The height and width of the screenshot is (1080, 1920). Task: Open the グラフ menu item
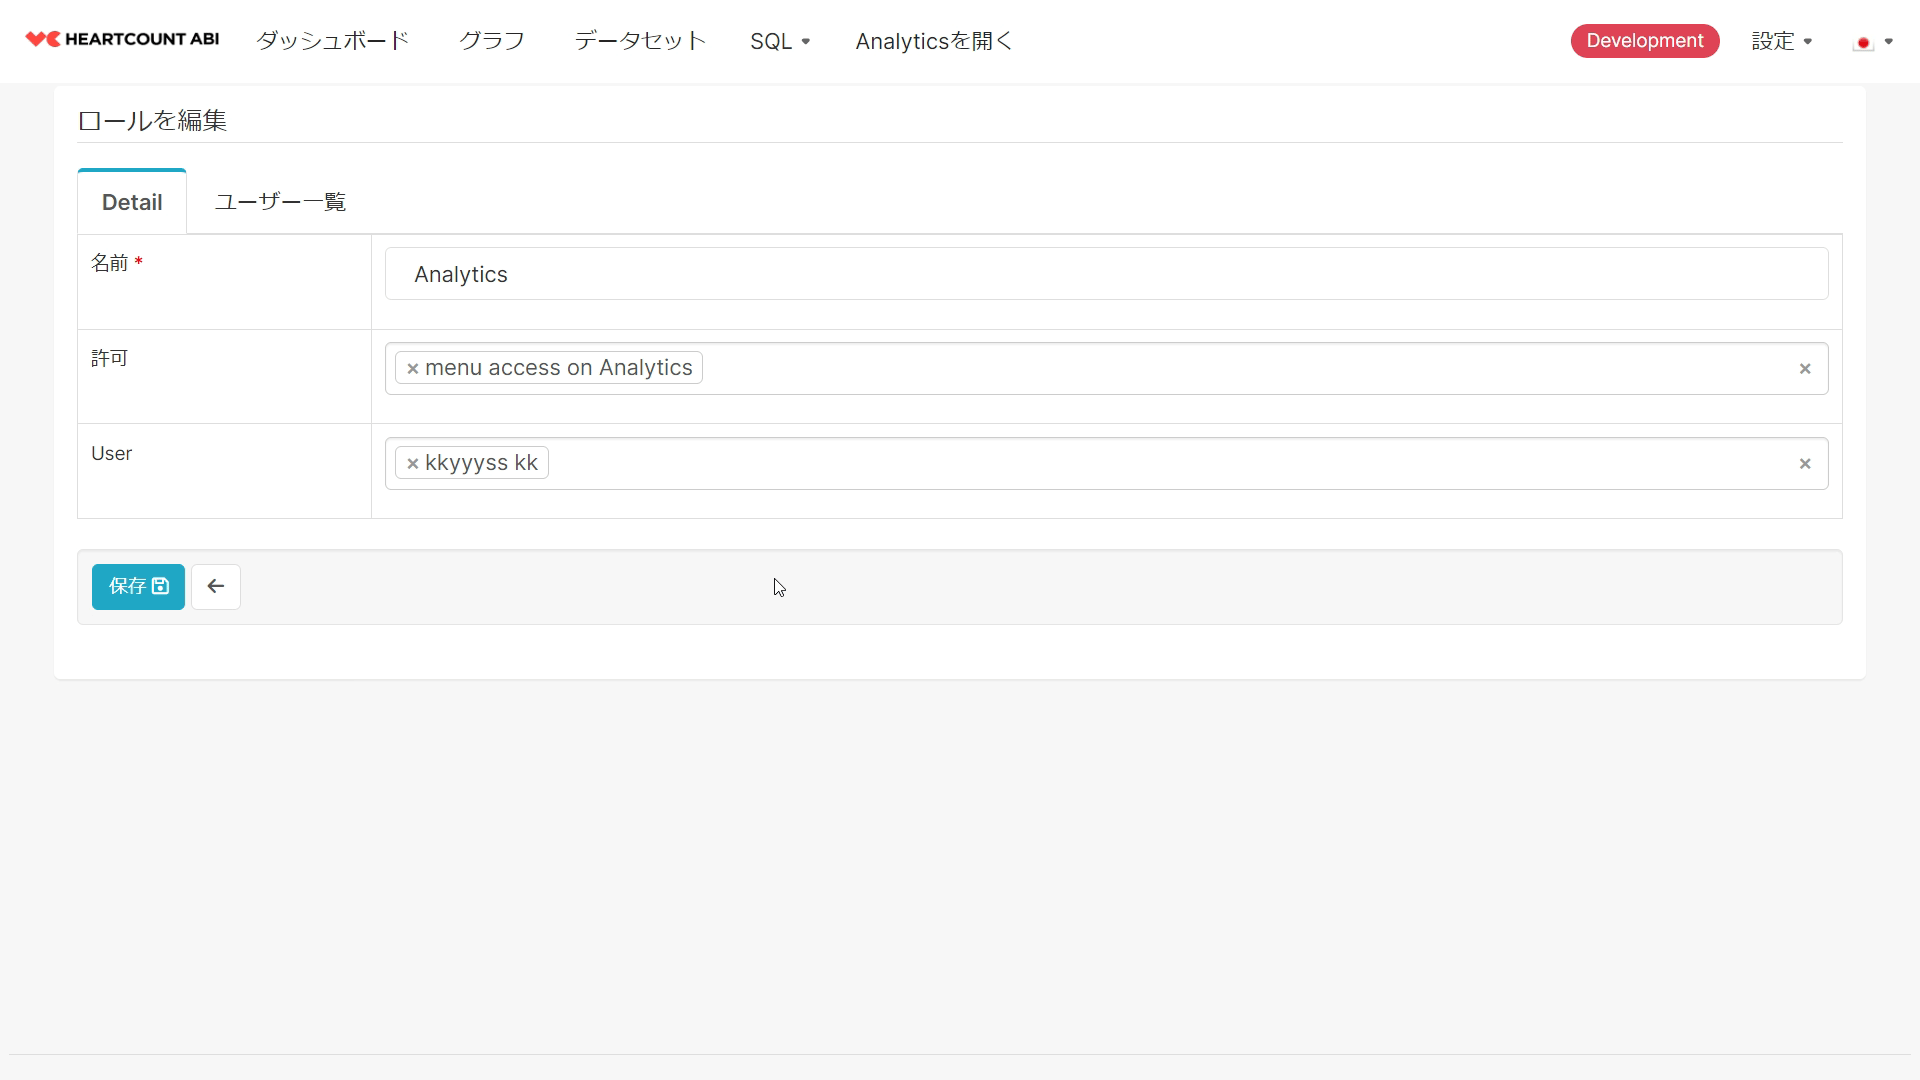pos(491,41)
